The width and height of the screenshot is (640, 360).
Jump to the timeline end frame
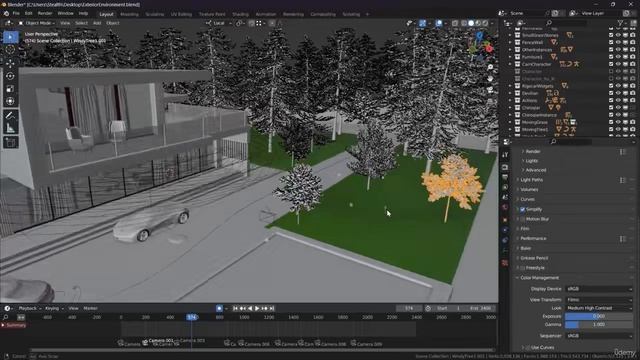tap(272, 309)
